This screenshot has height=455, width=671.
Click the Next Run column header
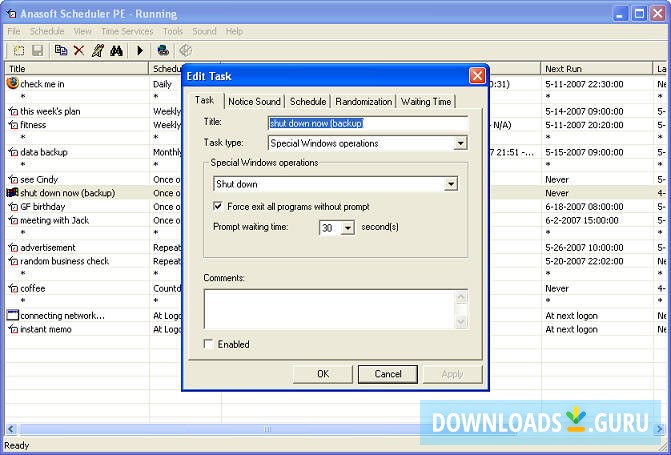pyautogui.click(x=597, y=68)
